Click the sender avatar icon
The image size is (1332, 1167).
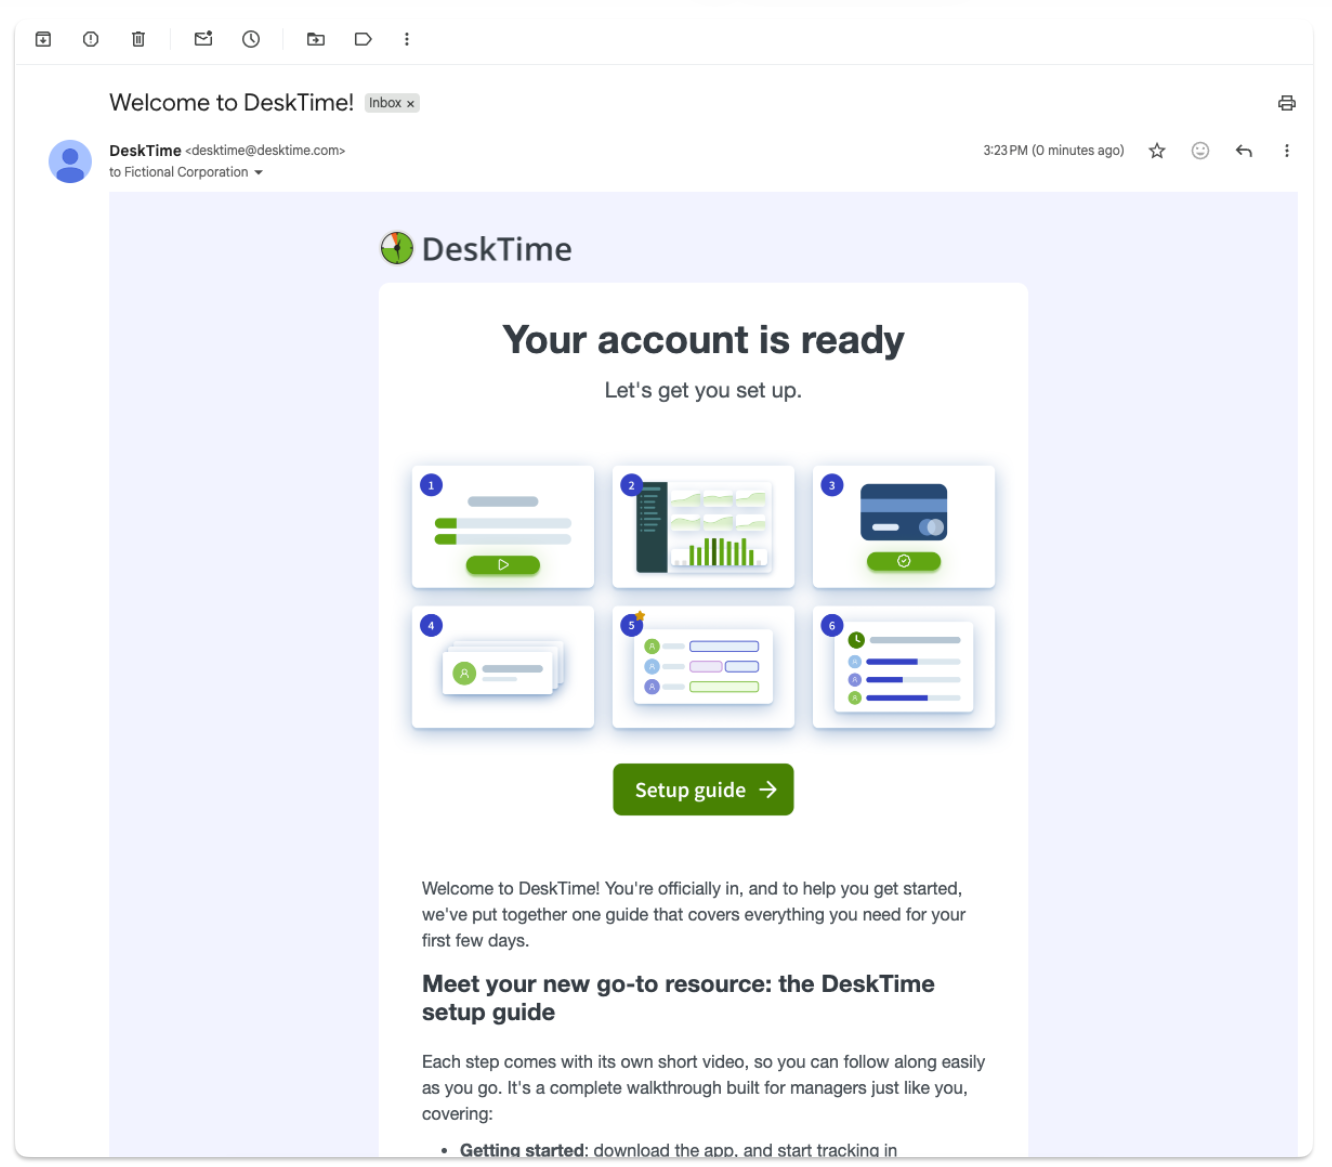click(70, 162)
